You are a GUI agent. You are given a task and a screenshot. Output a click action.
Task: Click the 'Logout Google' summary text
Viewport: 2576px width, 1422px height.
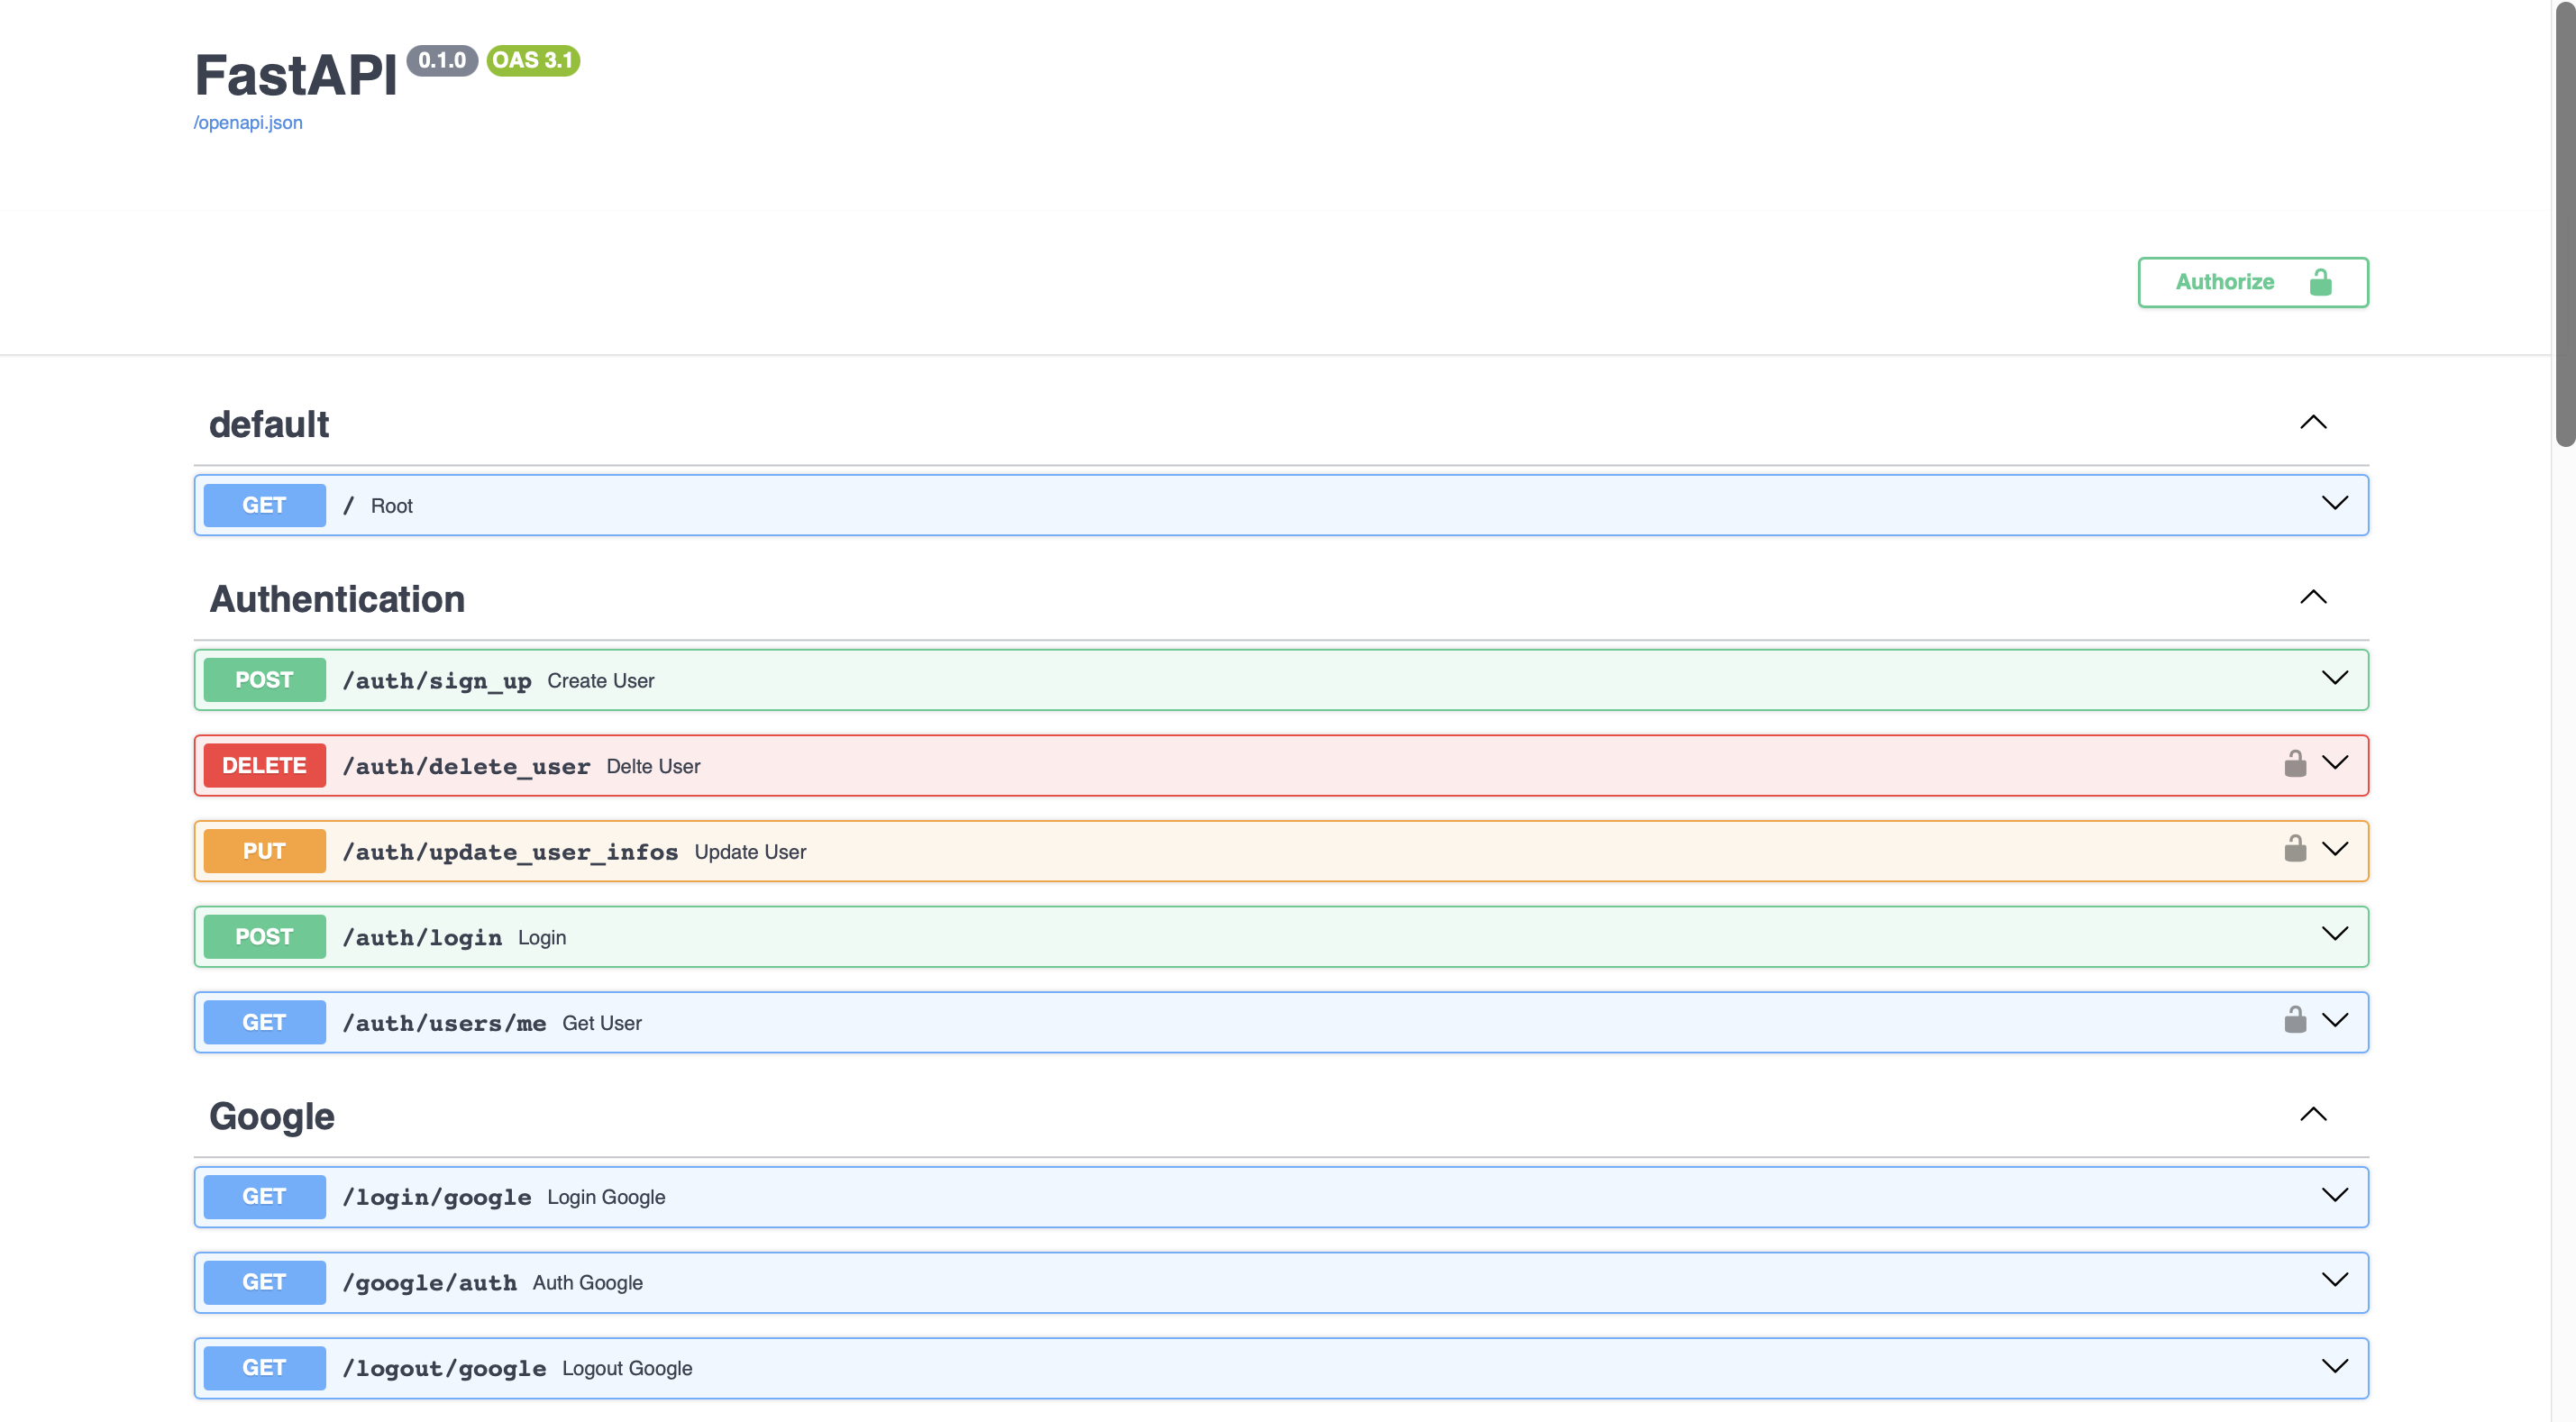627,1368
